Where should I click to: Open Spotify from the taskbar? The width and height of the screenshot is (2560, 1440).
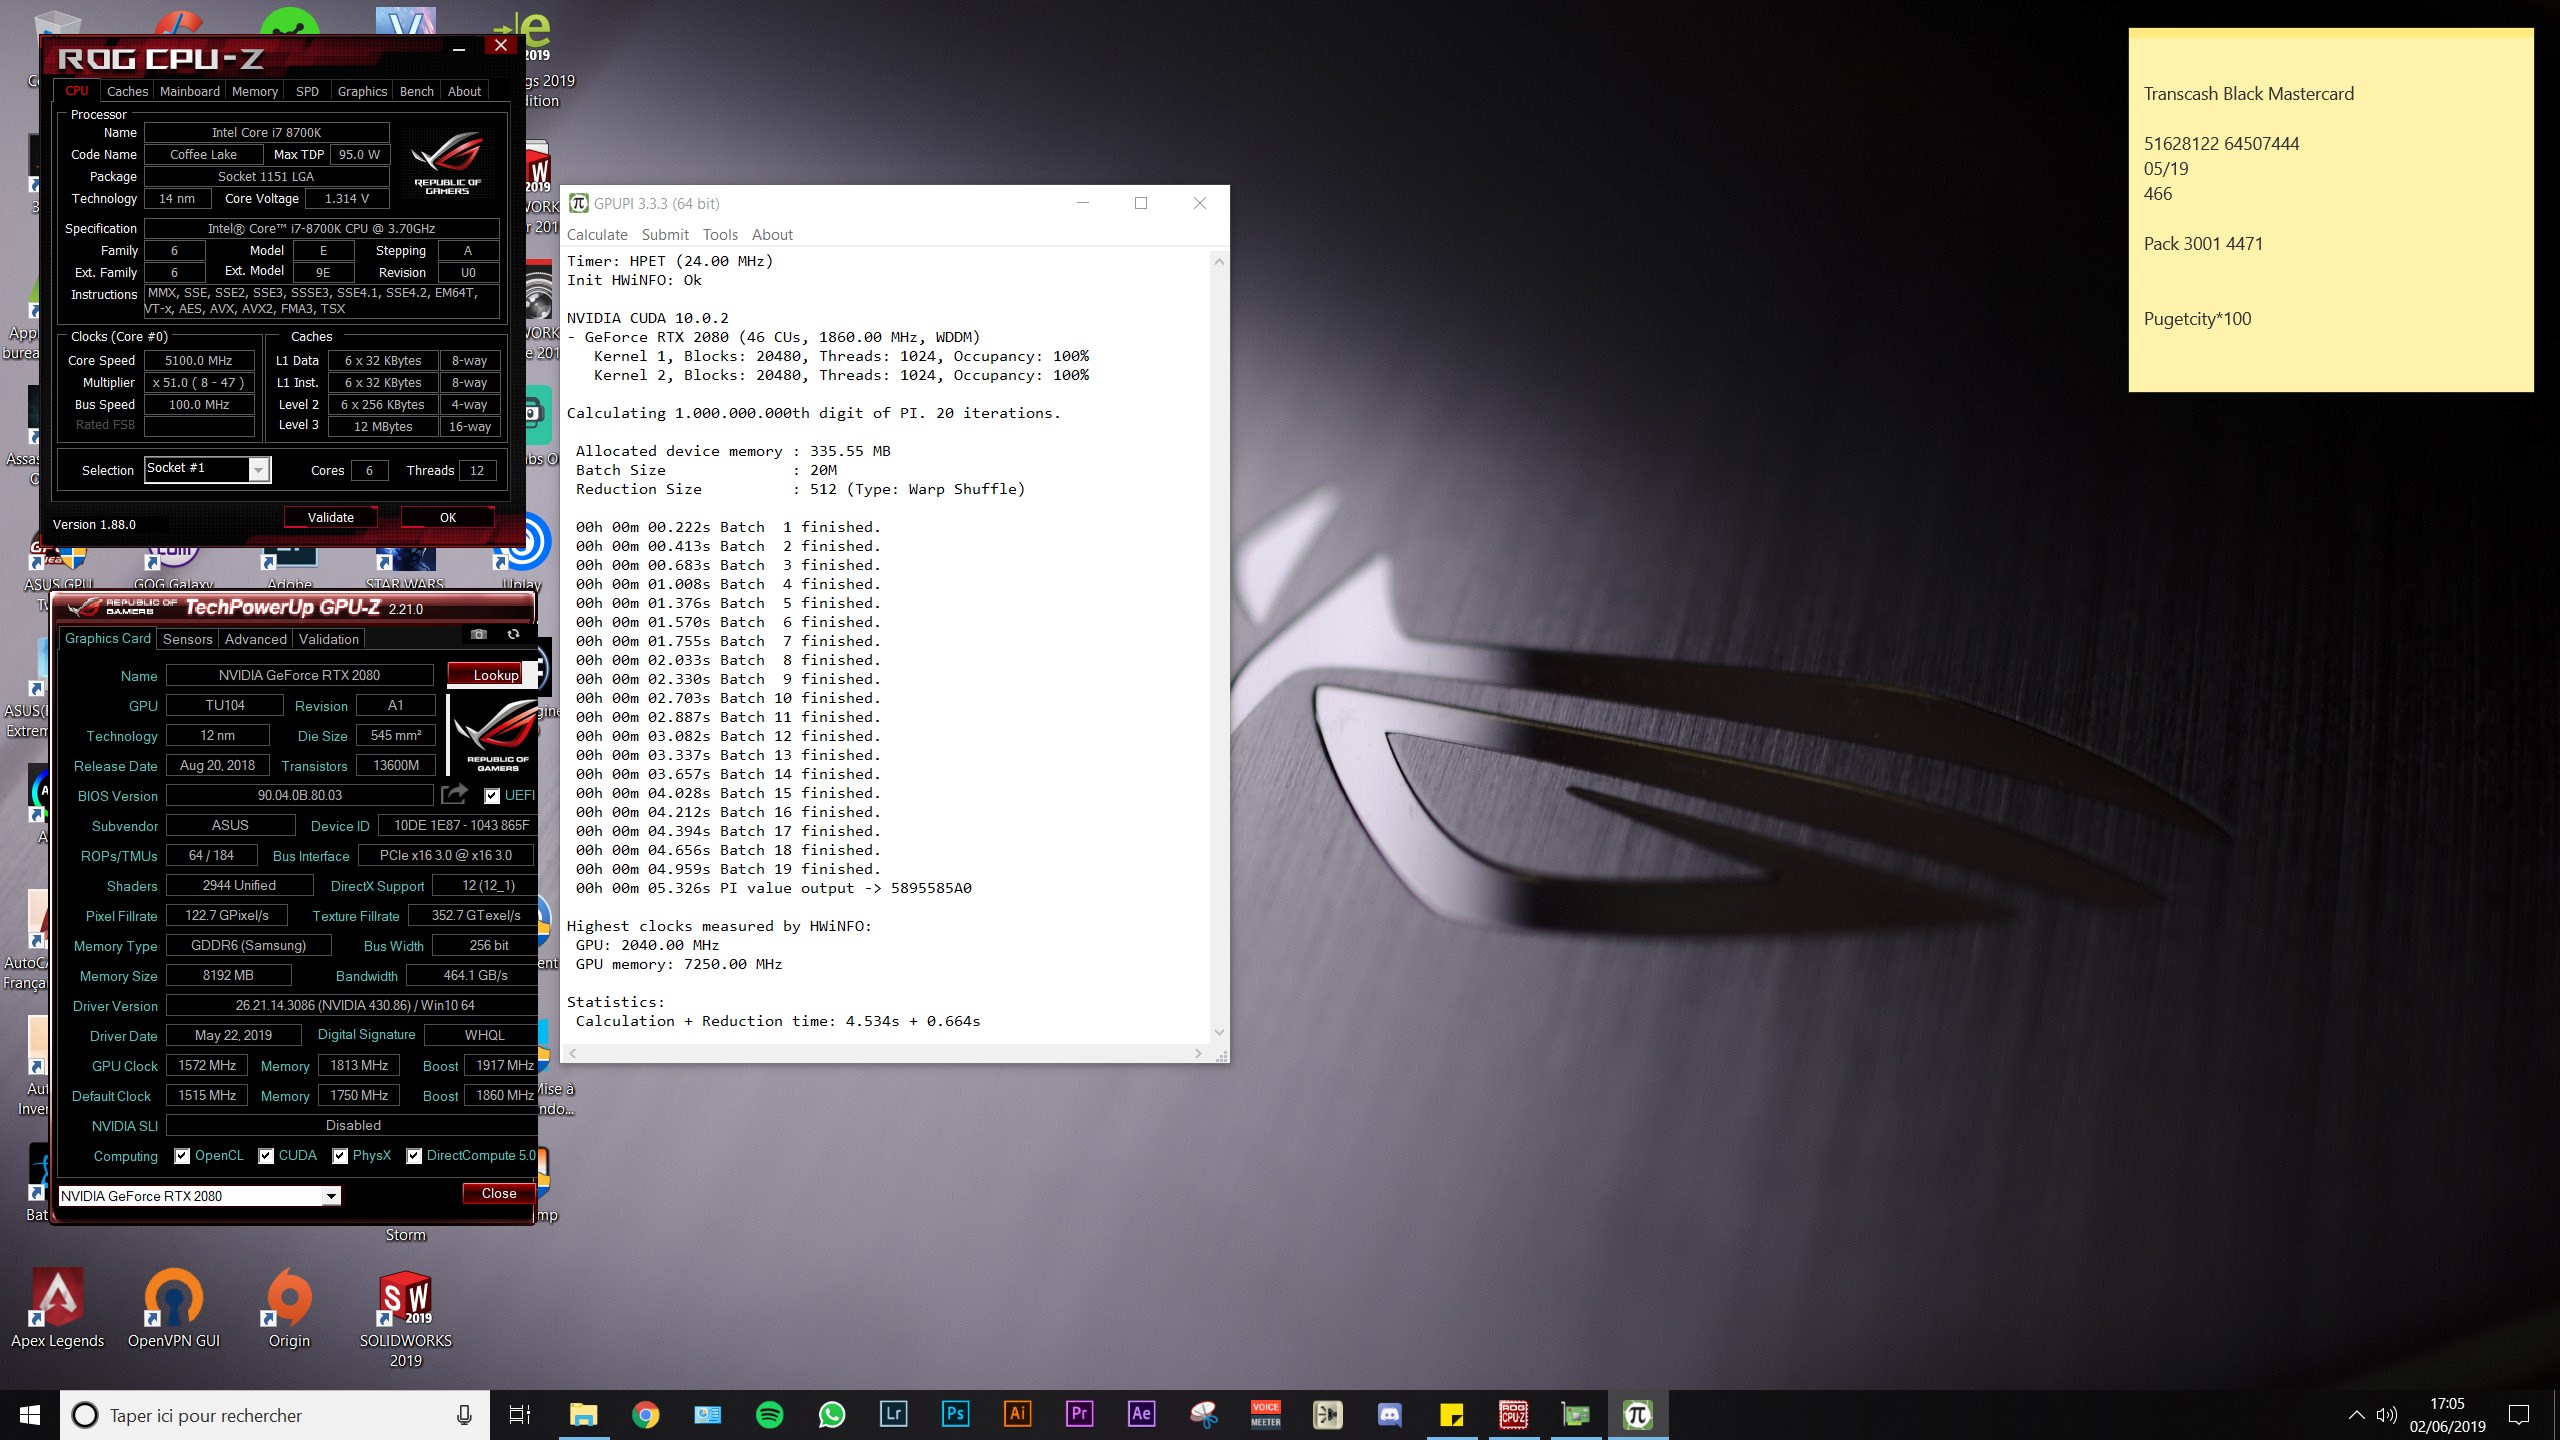tap(769, 1414)
